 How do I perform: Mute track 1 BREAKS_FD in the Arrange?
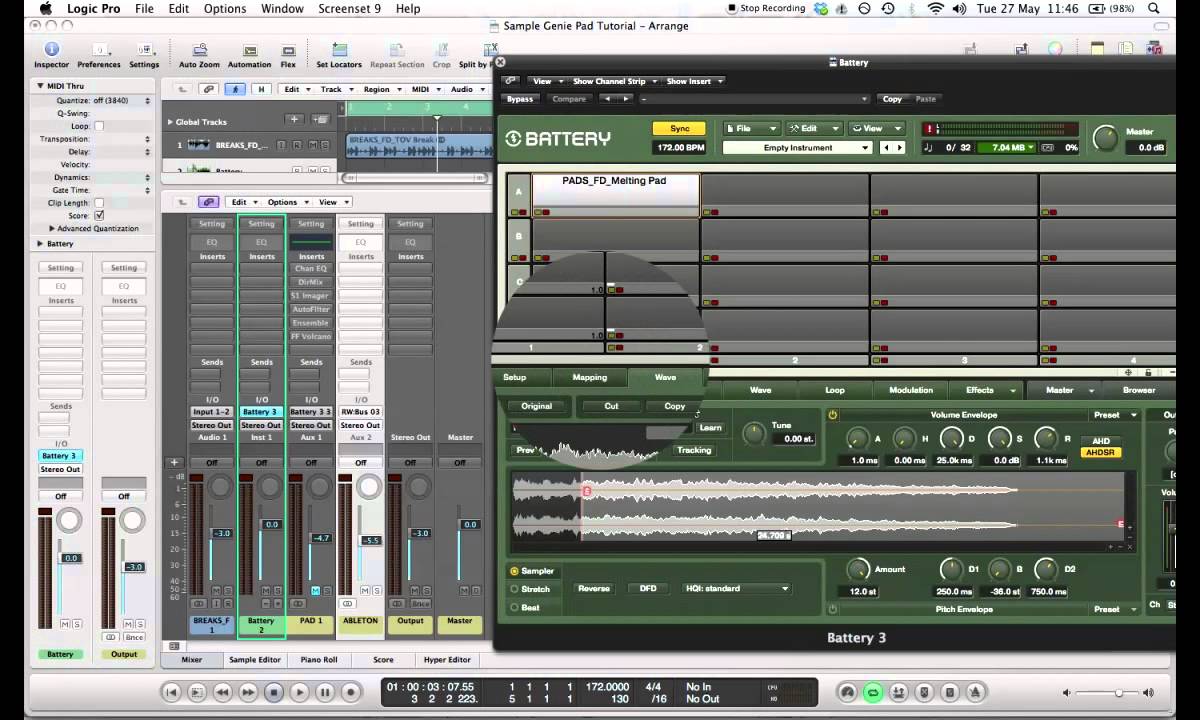(313, 145)
